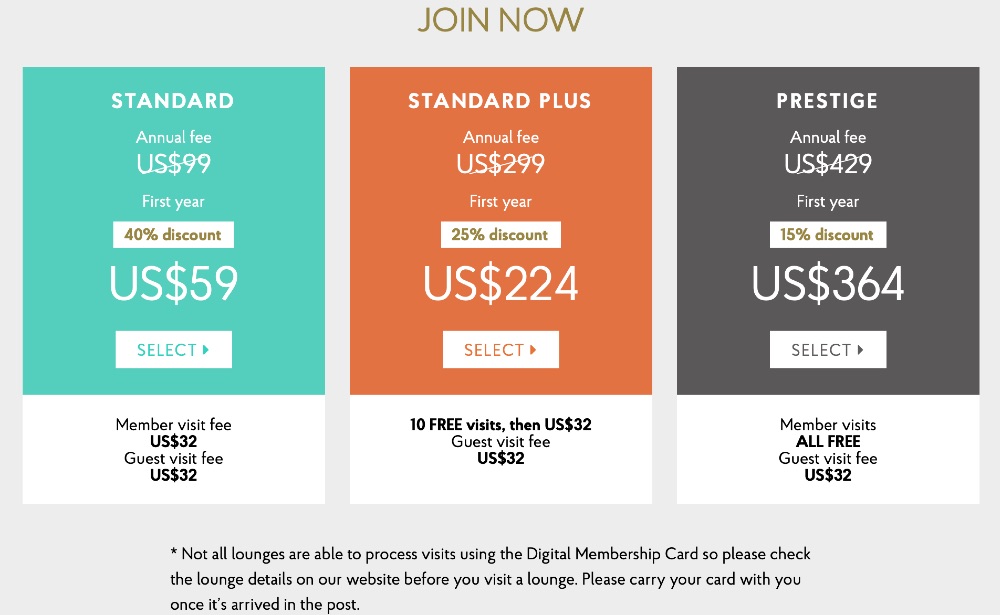Screen dimensions: 1000x615
Task: Click the 40% discount badge
Action: pyautogui.click(x=173, y=235)
